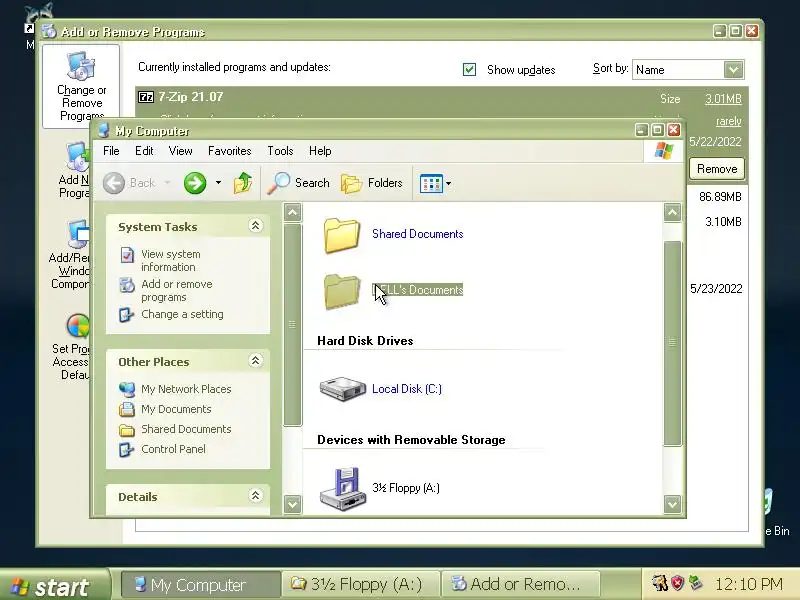Click the red security shield tray icon

(678, 583)
